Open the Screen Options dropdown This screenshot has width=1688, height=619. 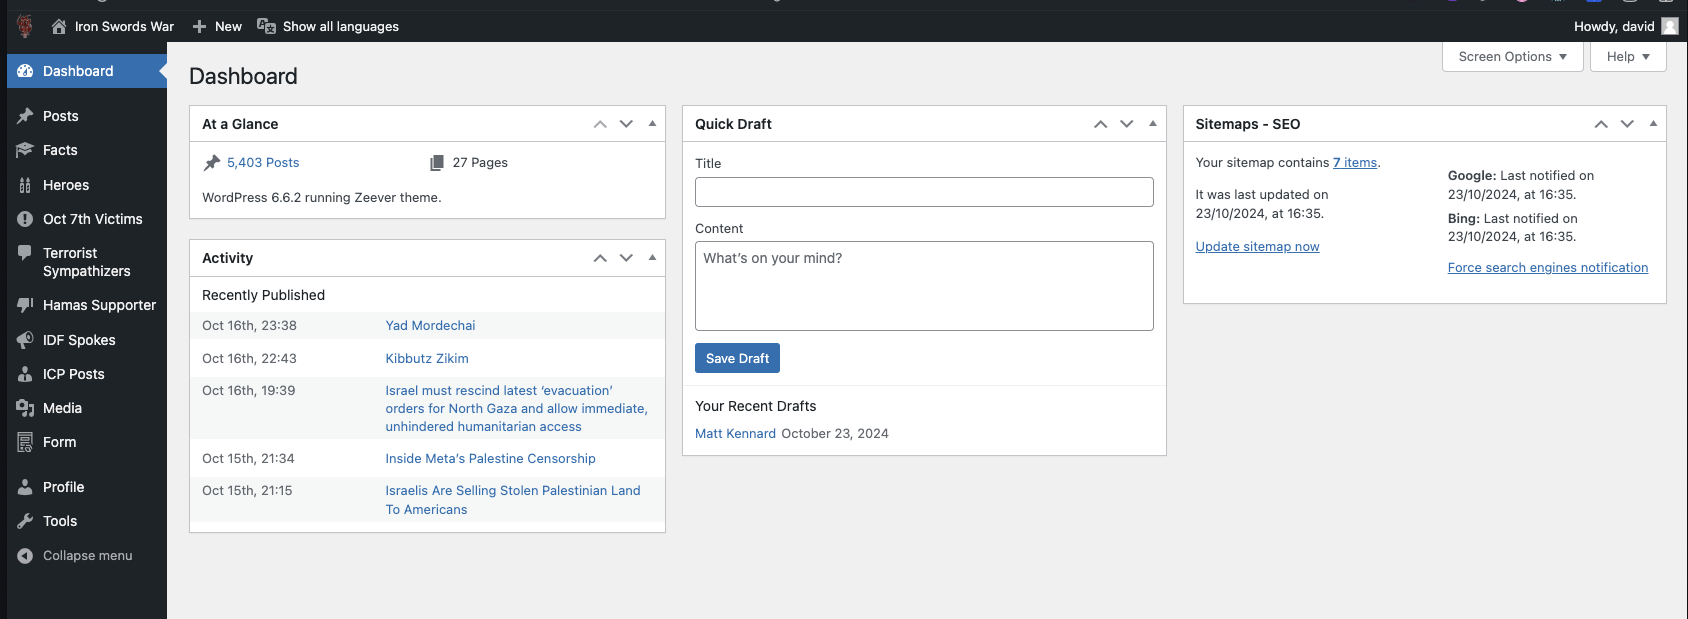[x=1512, y=57]
